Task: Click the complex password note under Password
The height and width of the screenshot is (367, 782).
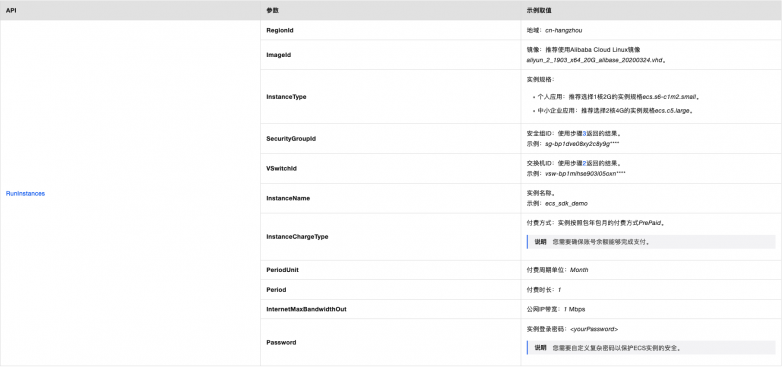Action: (x=651, y=348)
